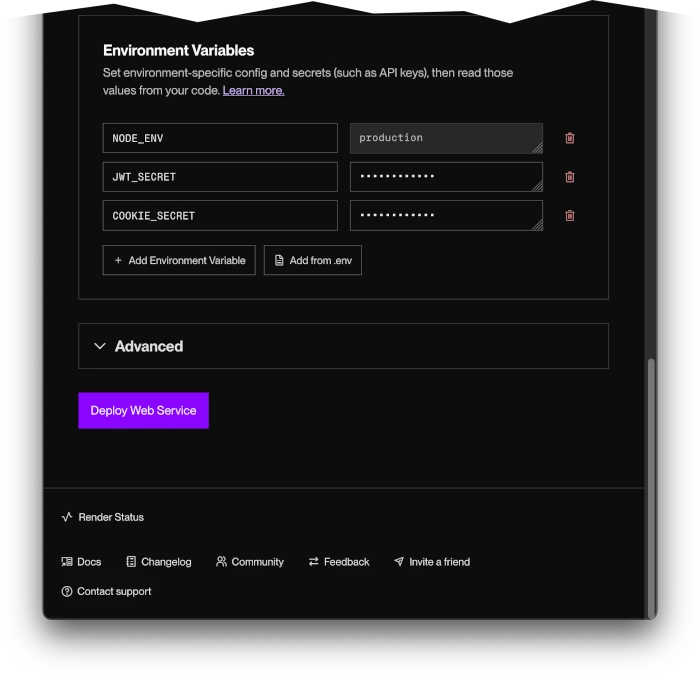Click the Changelog list icon
The width and height of the screenshot is (700, 676).
pos(131,562)
